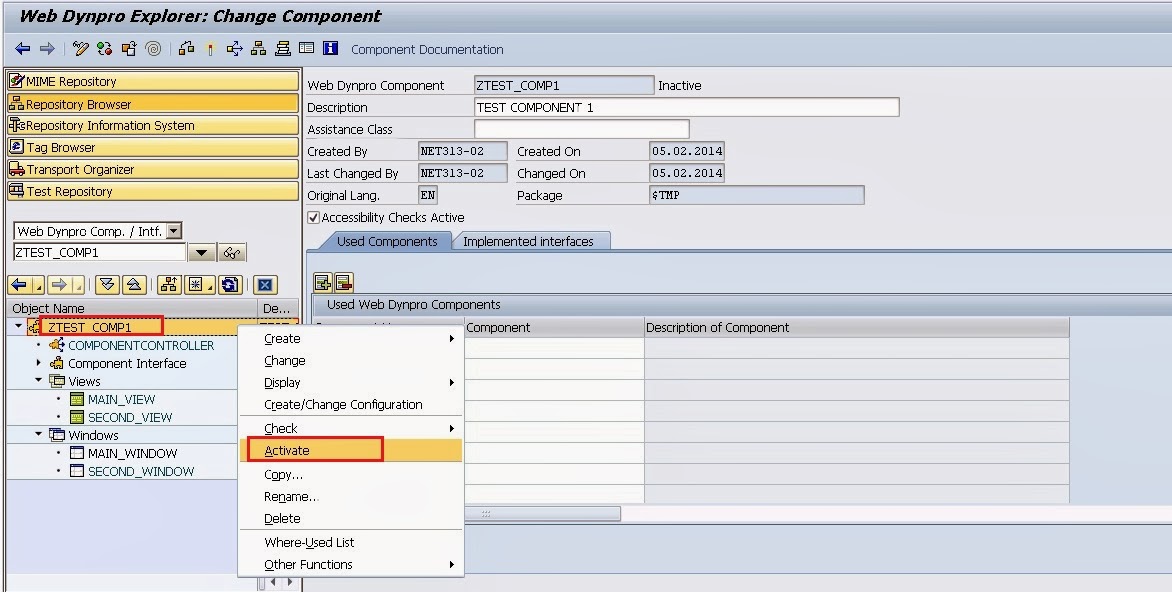Toggle the Accessibility Checks Active checkbox
The height and width of the screenshot is (592, 1172).
pyautogui.click(x=314, y=217)
